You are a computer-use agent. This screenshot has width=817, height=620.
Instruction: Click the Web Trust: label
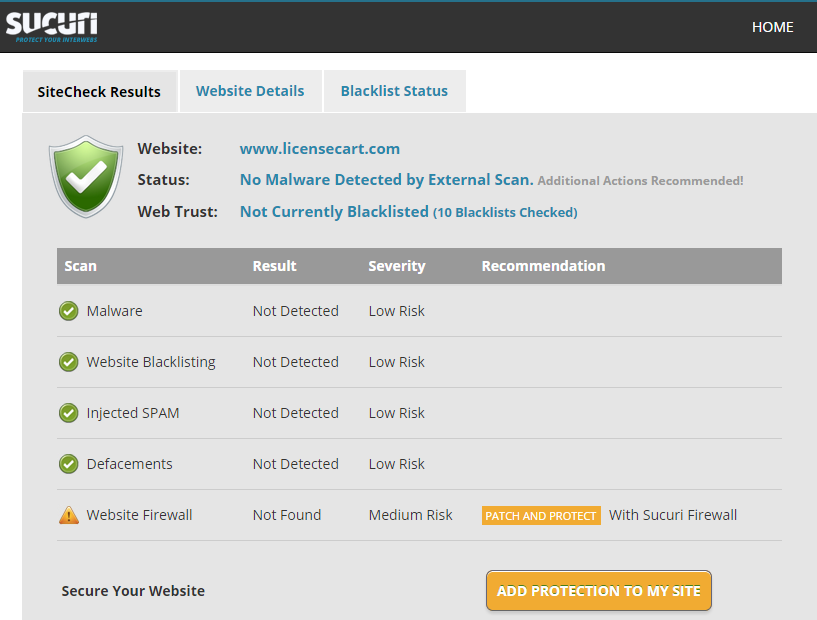click(x=178, y=212)
